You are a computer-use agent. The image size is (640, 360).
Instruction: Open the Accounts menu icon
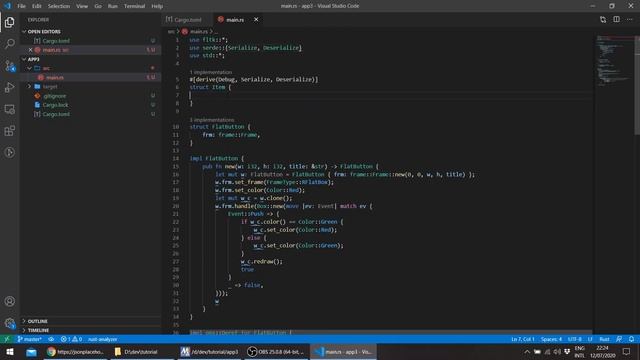coord(9,301)
